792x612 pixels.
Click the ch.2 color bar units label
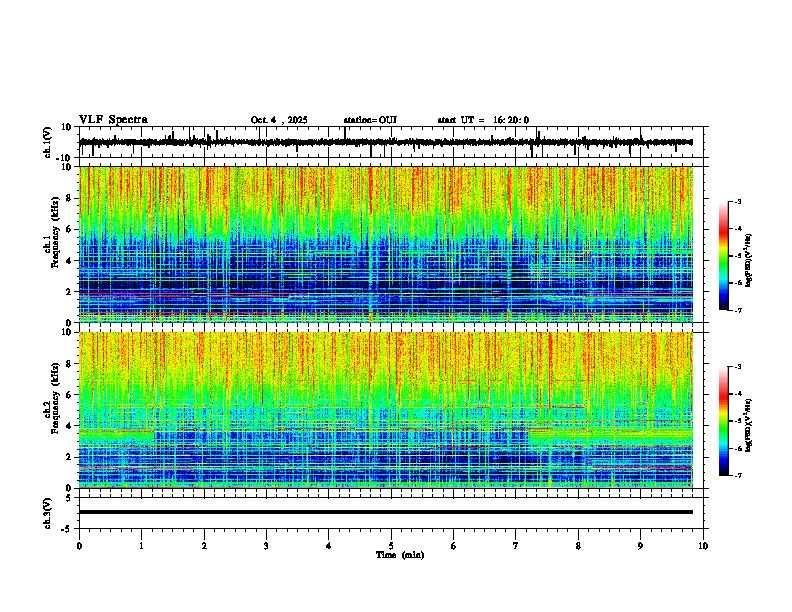[x=748, y=425]
